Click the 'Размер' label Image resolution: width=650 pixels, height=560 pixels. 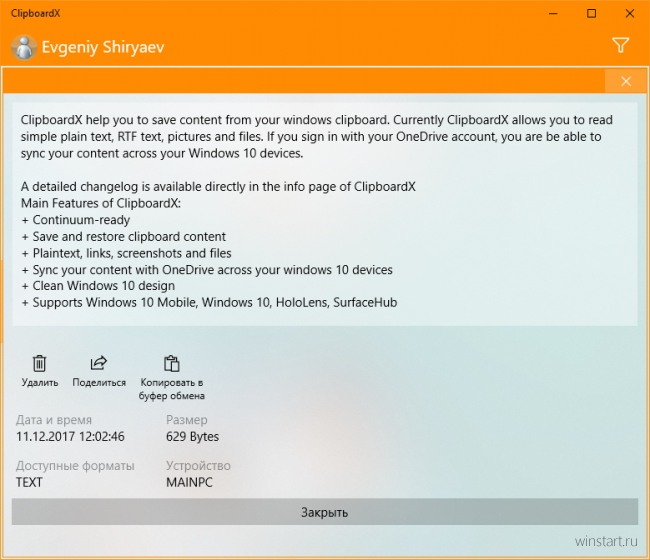pos(187,420)
